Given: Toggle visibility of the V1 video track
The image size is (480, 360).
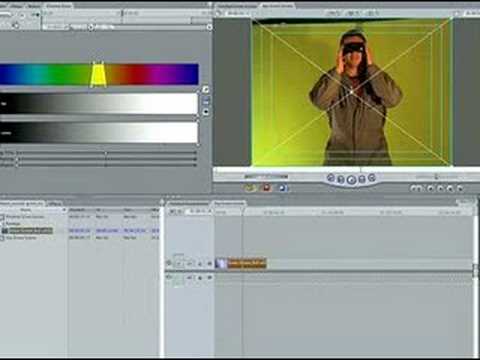Looking at the screenshot, I should (x=169, y=263).
